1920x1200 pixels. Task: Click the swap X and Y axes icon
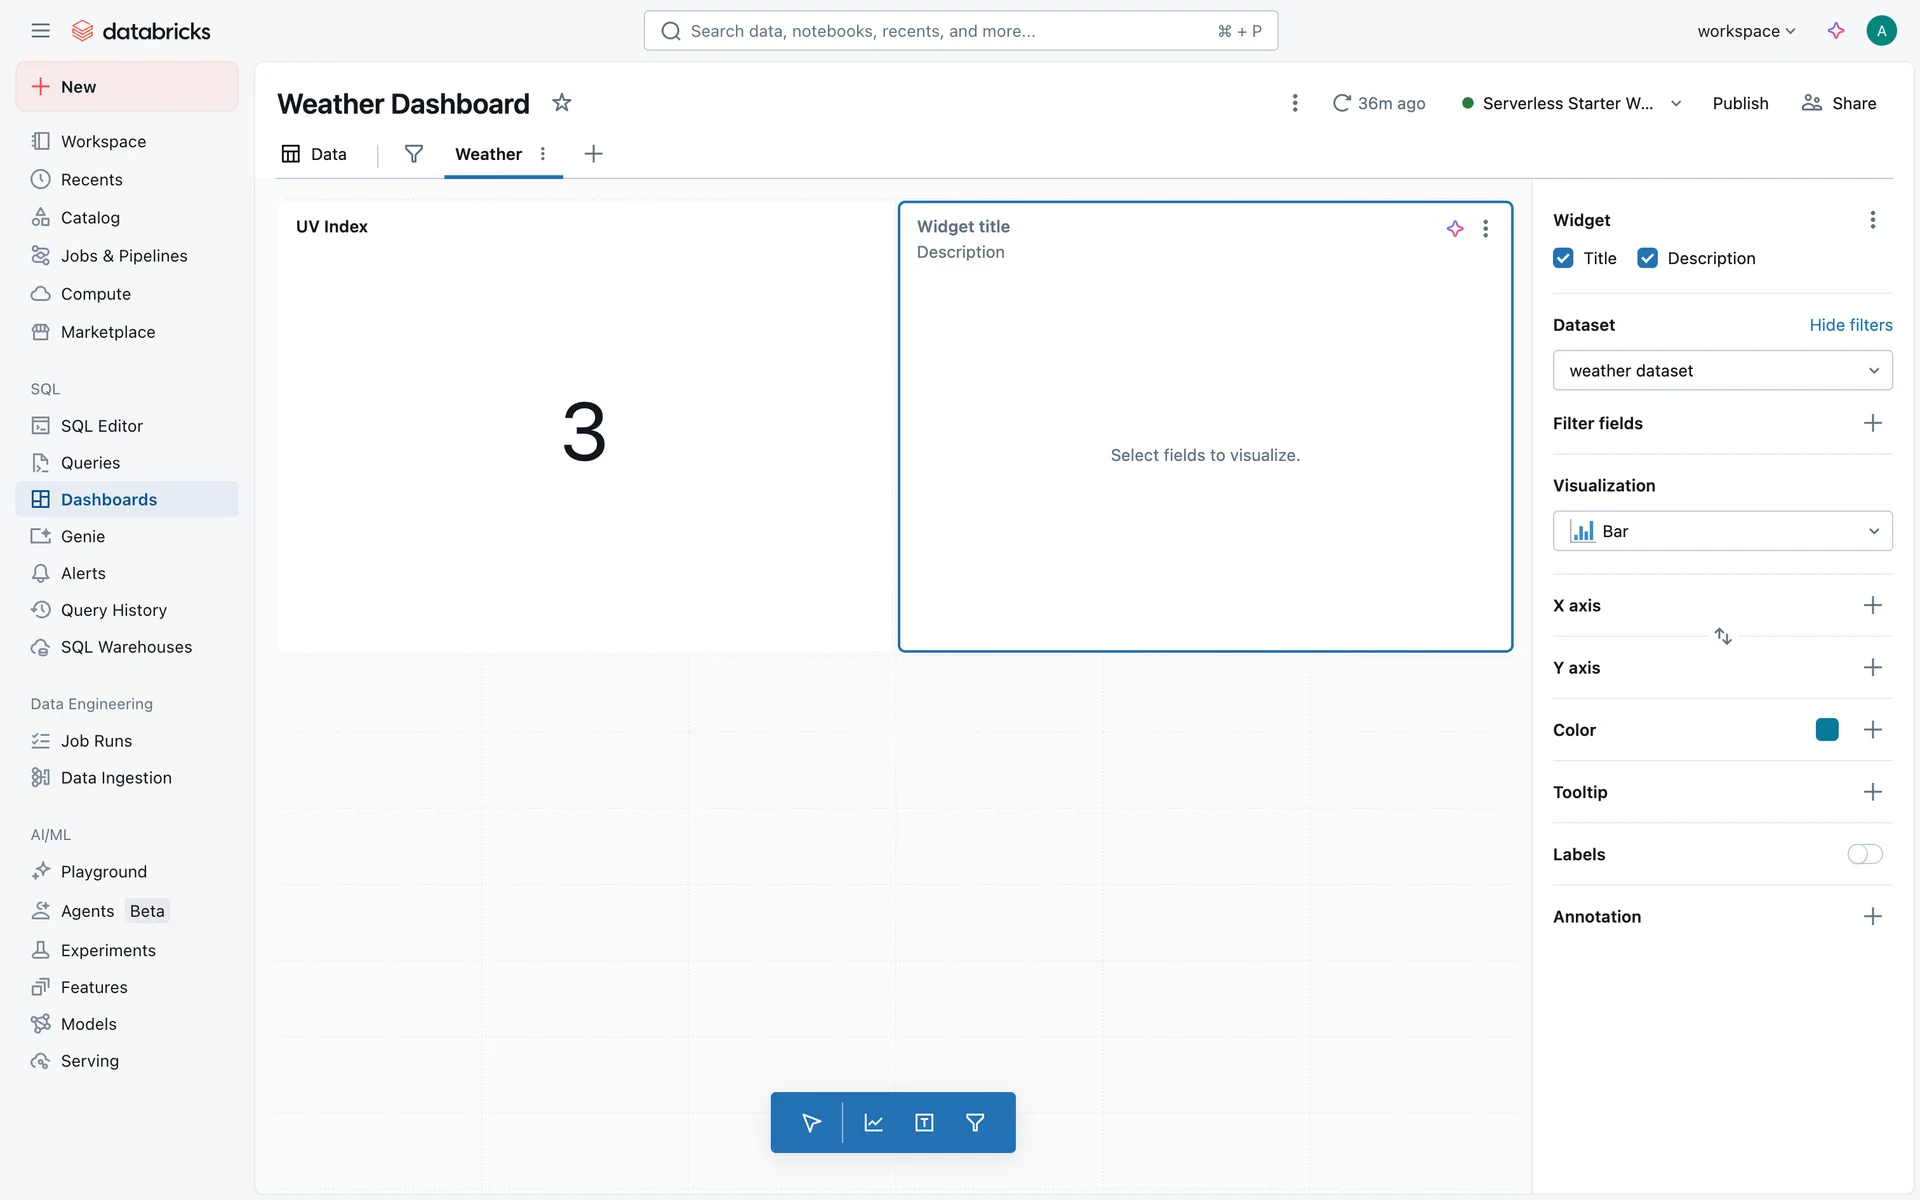[1722, 636]
